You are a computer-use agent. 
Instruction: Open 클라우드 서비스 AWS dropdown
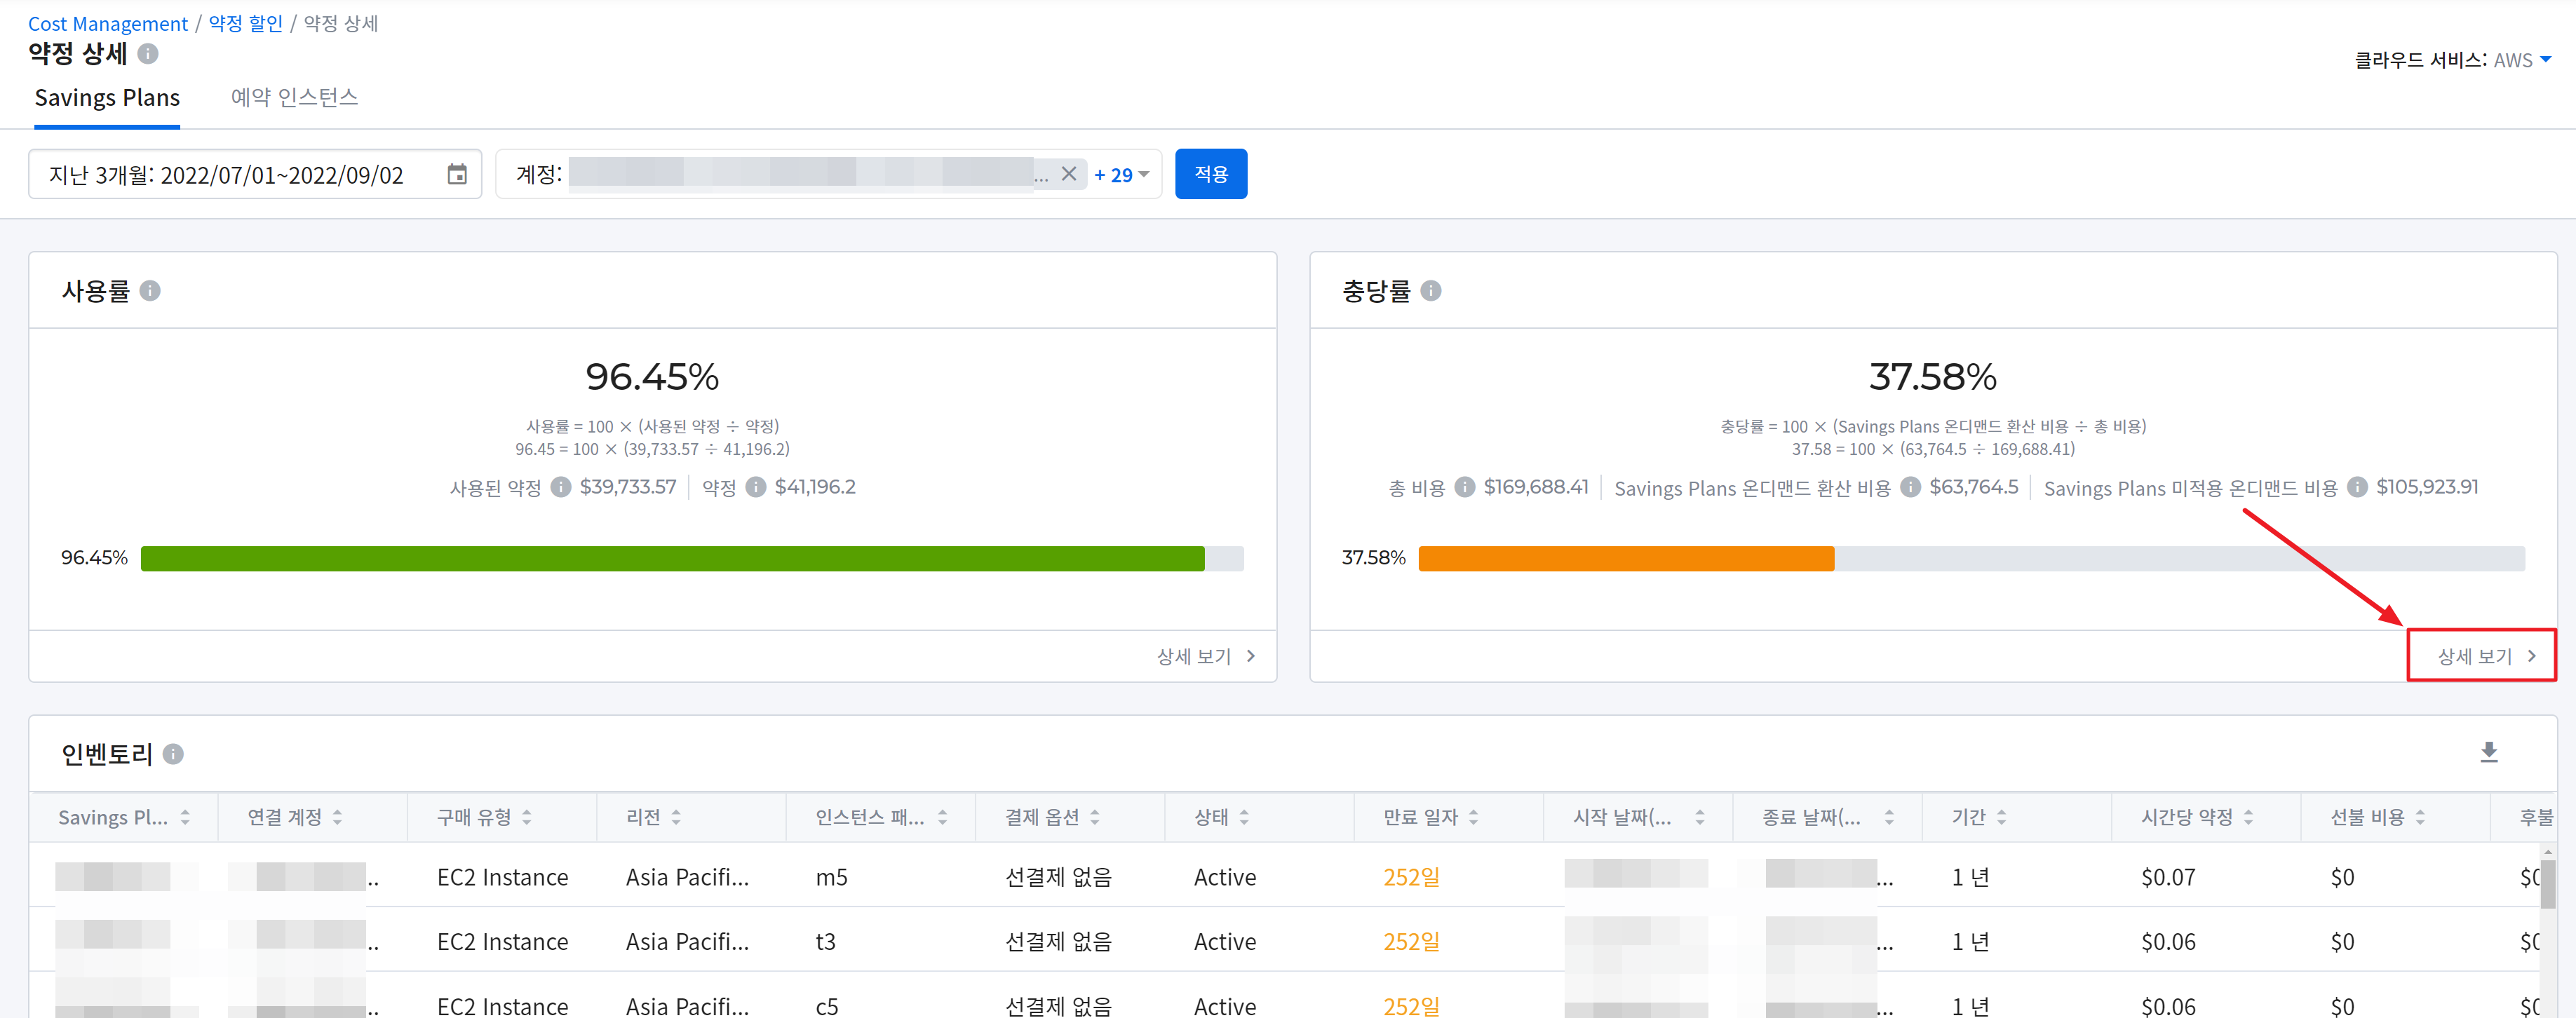(2522, 60)
